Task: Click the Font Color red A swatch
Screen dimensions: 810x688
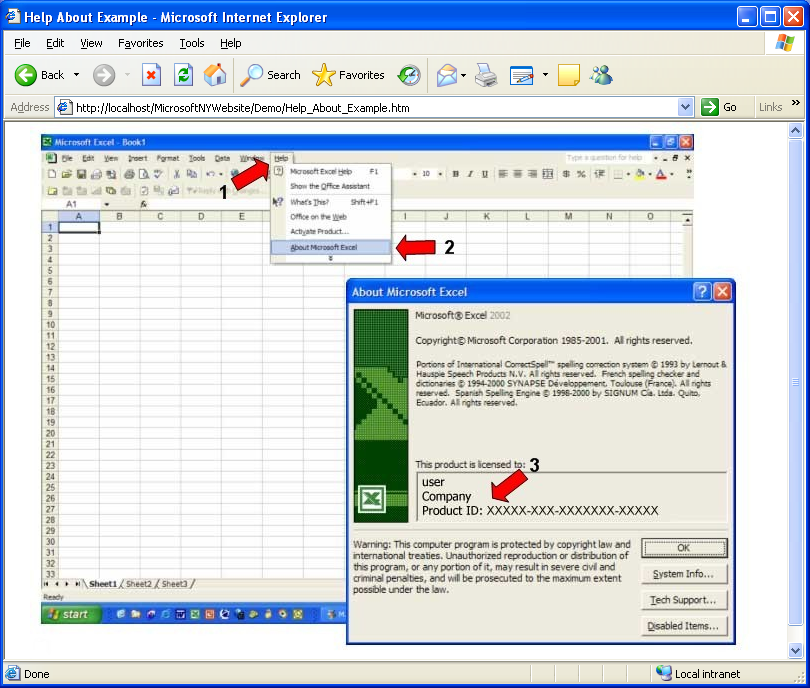Action: tap(661, 174)
